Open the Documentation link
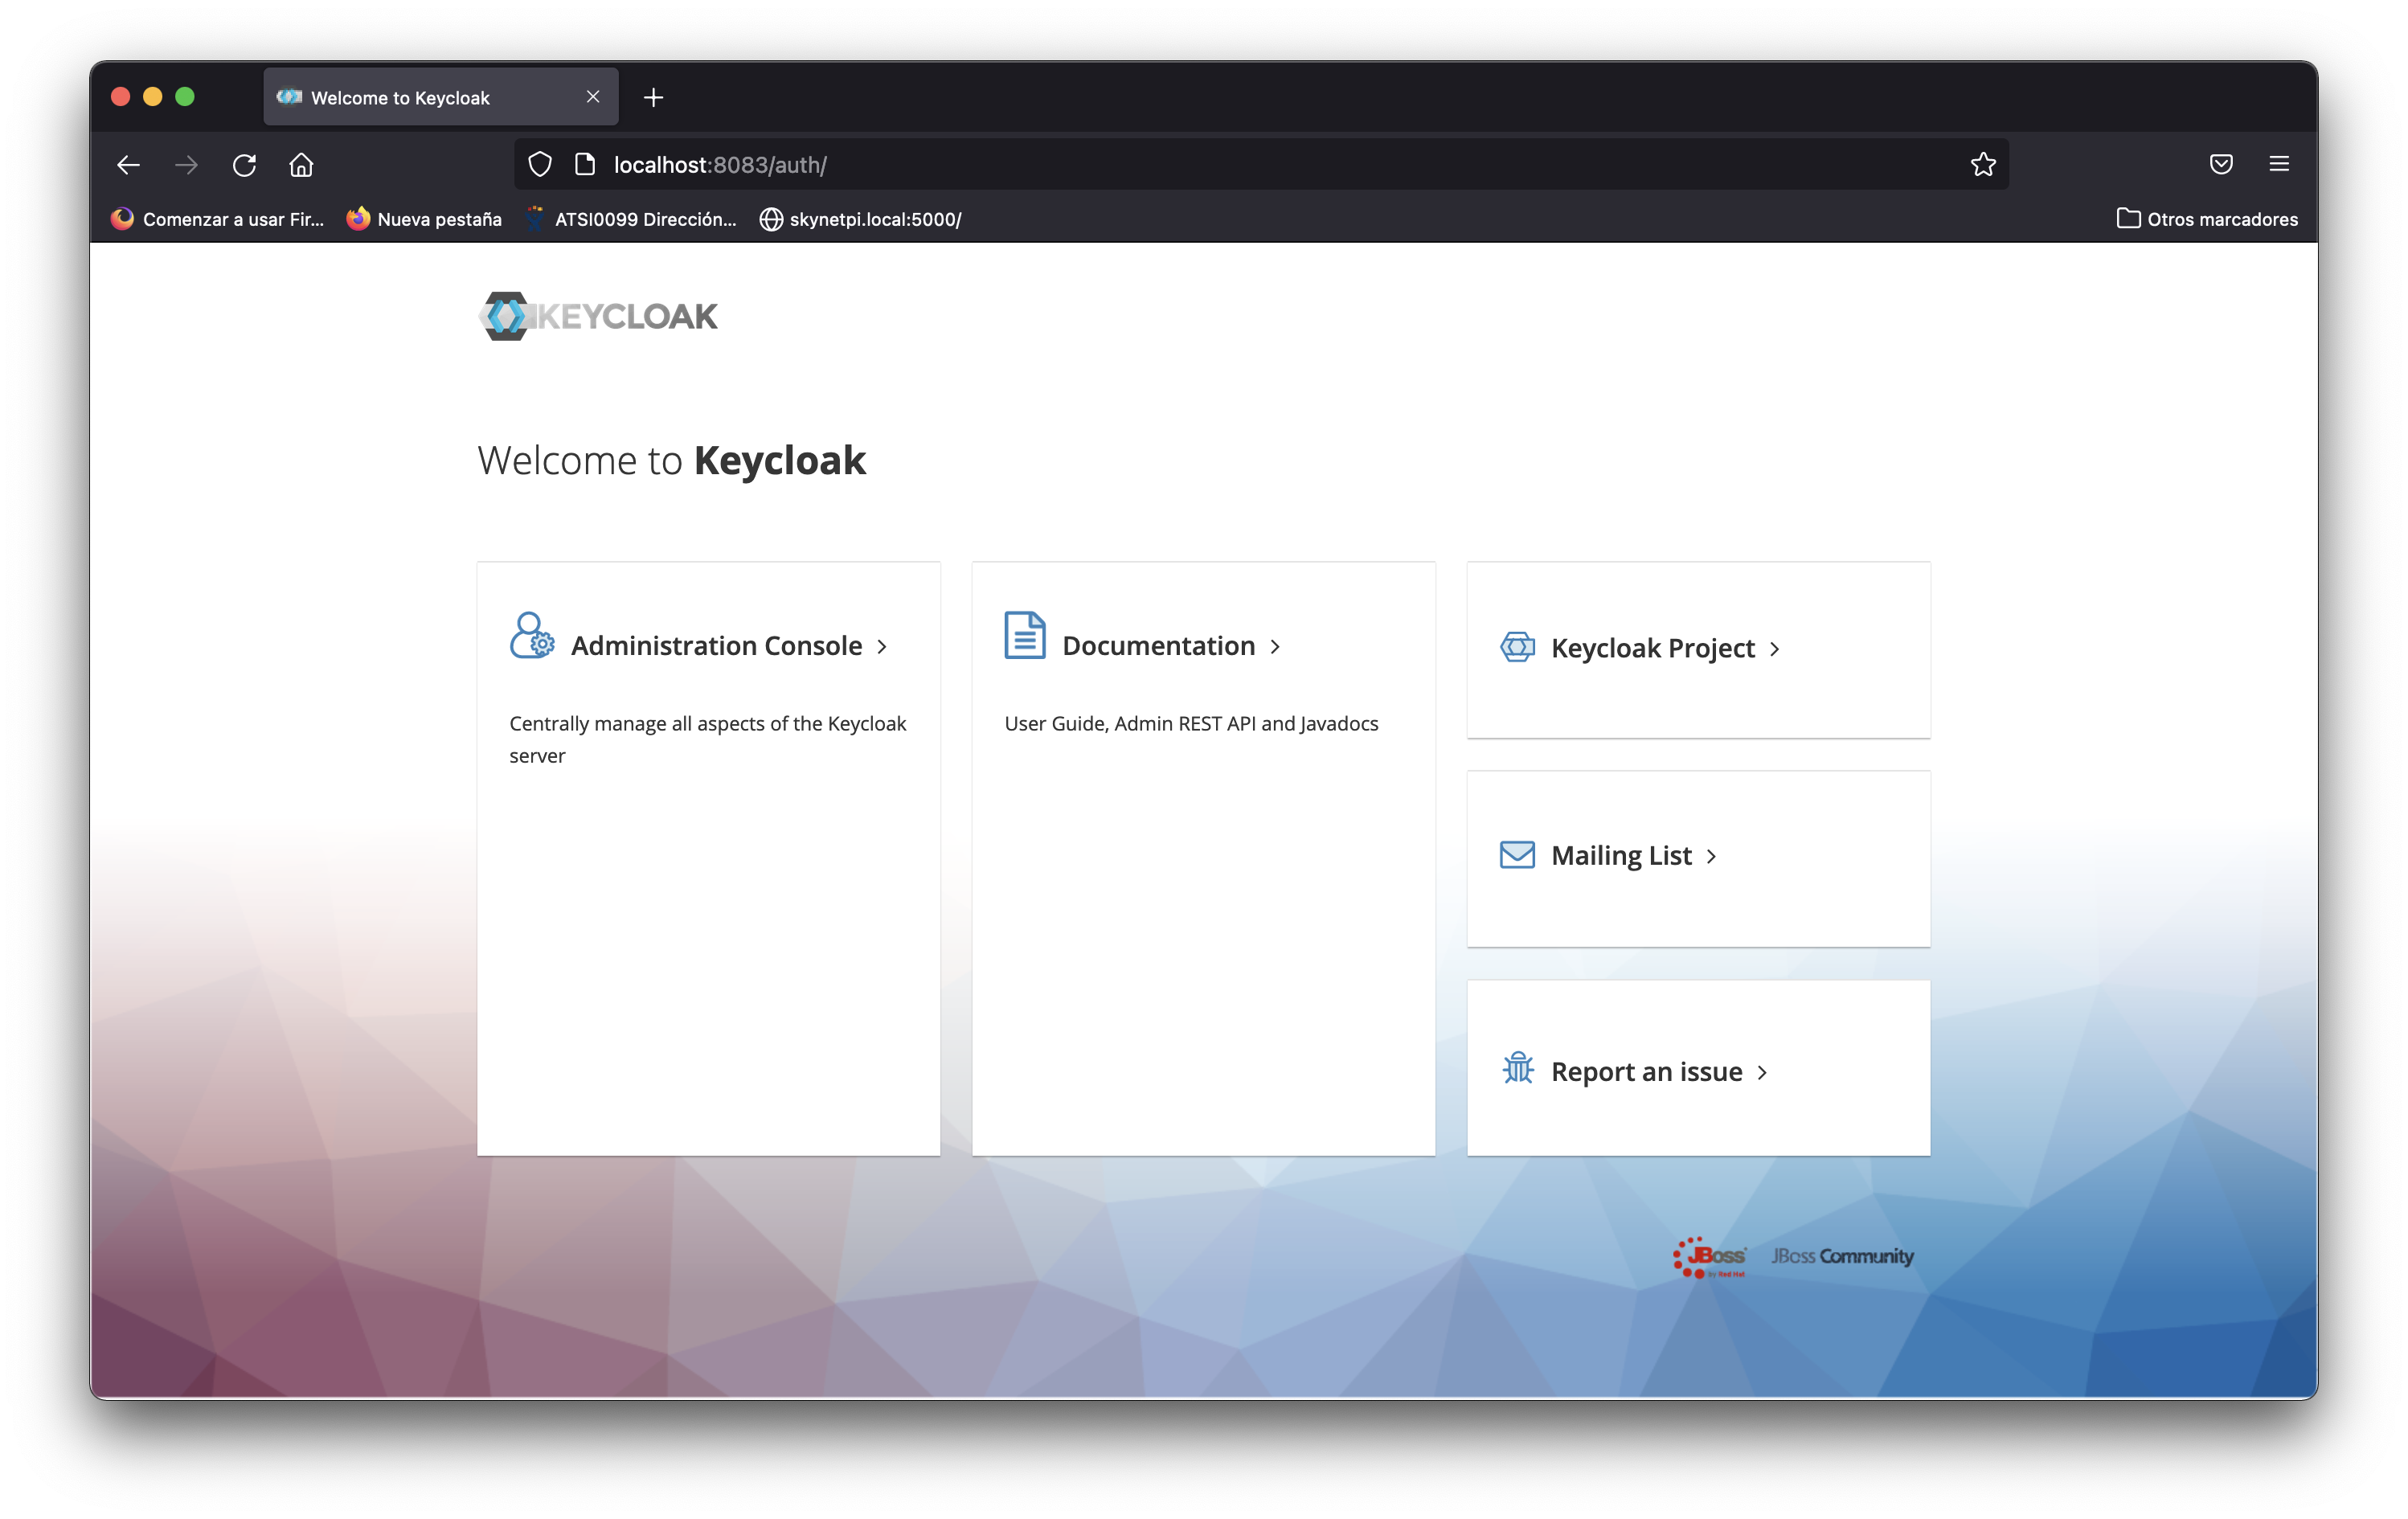This screenshot has width=2408, height=1519. (x=1158, y=646)
